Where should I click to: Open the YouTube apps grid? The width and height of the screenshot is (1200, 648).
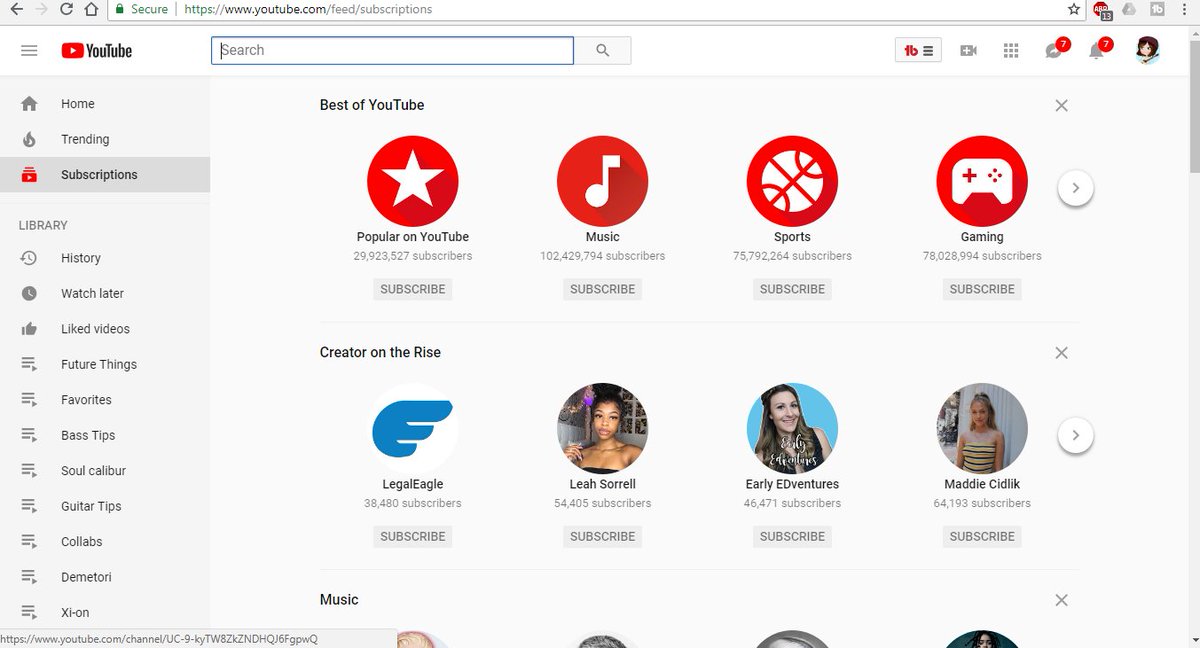click(1011, 51)
